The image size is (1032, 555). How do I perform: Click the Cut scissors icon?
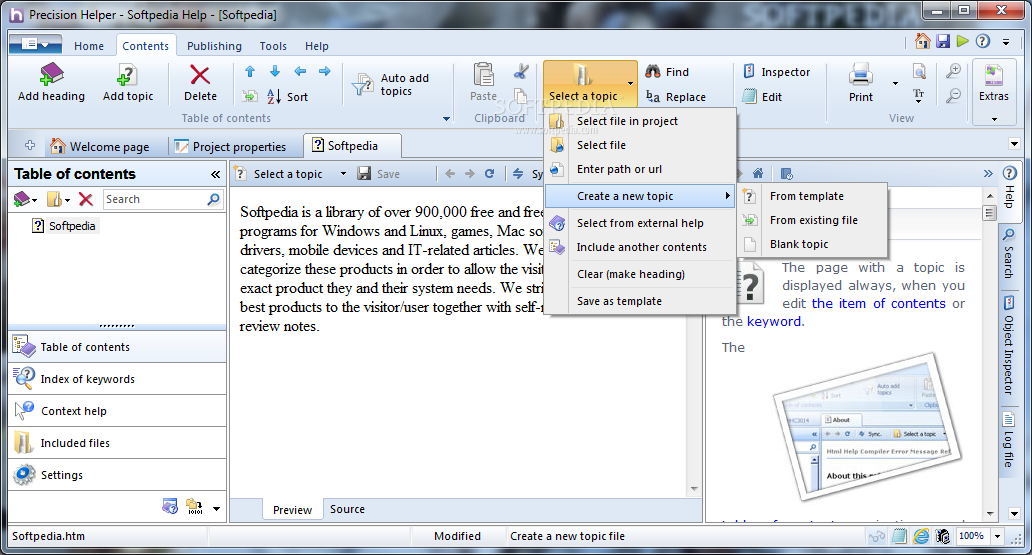click(521, 71)
